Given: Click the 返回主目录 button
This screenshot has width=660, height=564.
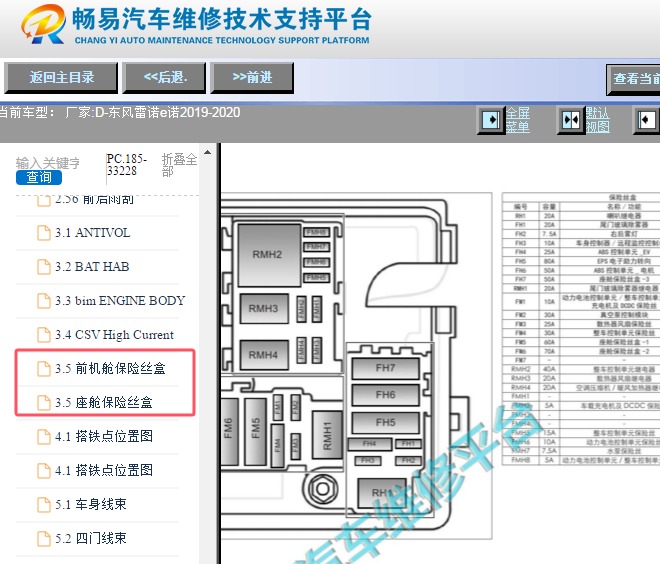Looking at the screenshot, I should coord(61,77).
